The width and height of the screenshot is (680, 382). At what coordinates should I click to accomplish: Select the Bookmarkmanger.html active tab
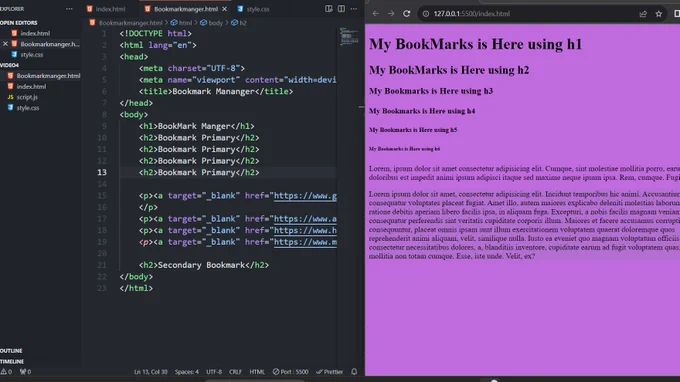click(186, 9)
